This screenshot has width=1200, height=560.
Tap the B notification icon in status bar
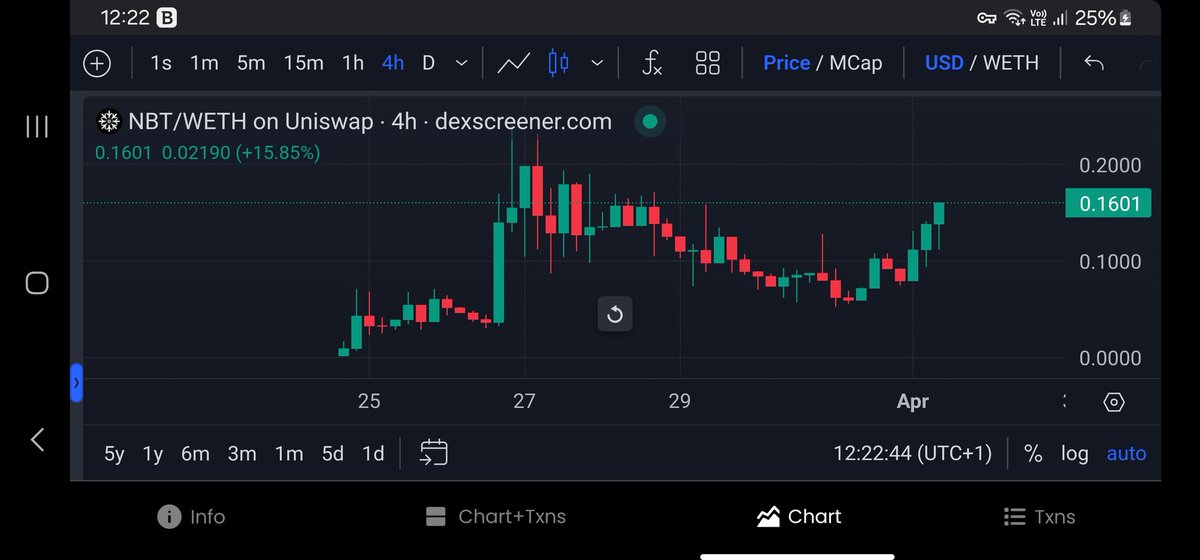167,18
